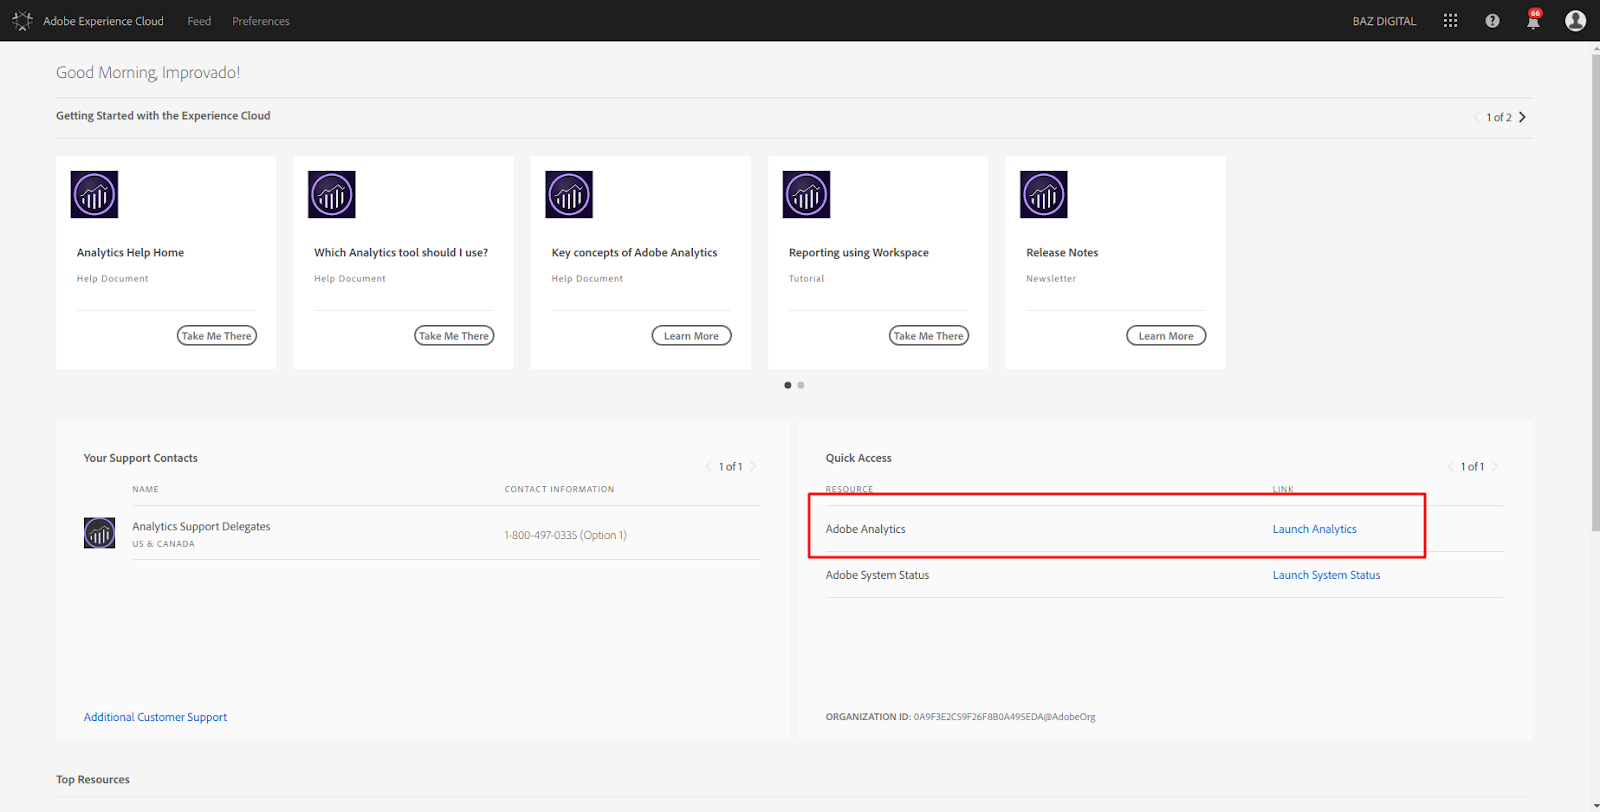The height and width of the screenshot is (812, 1600).
Task: Click Key concepts of Adobe Analytics title
Action: click(634, 253)
